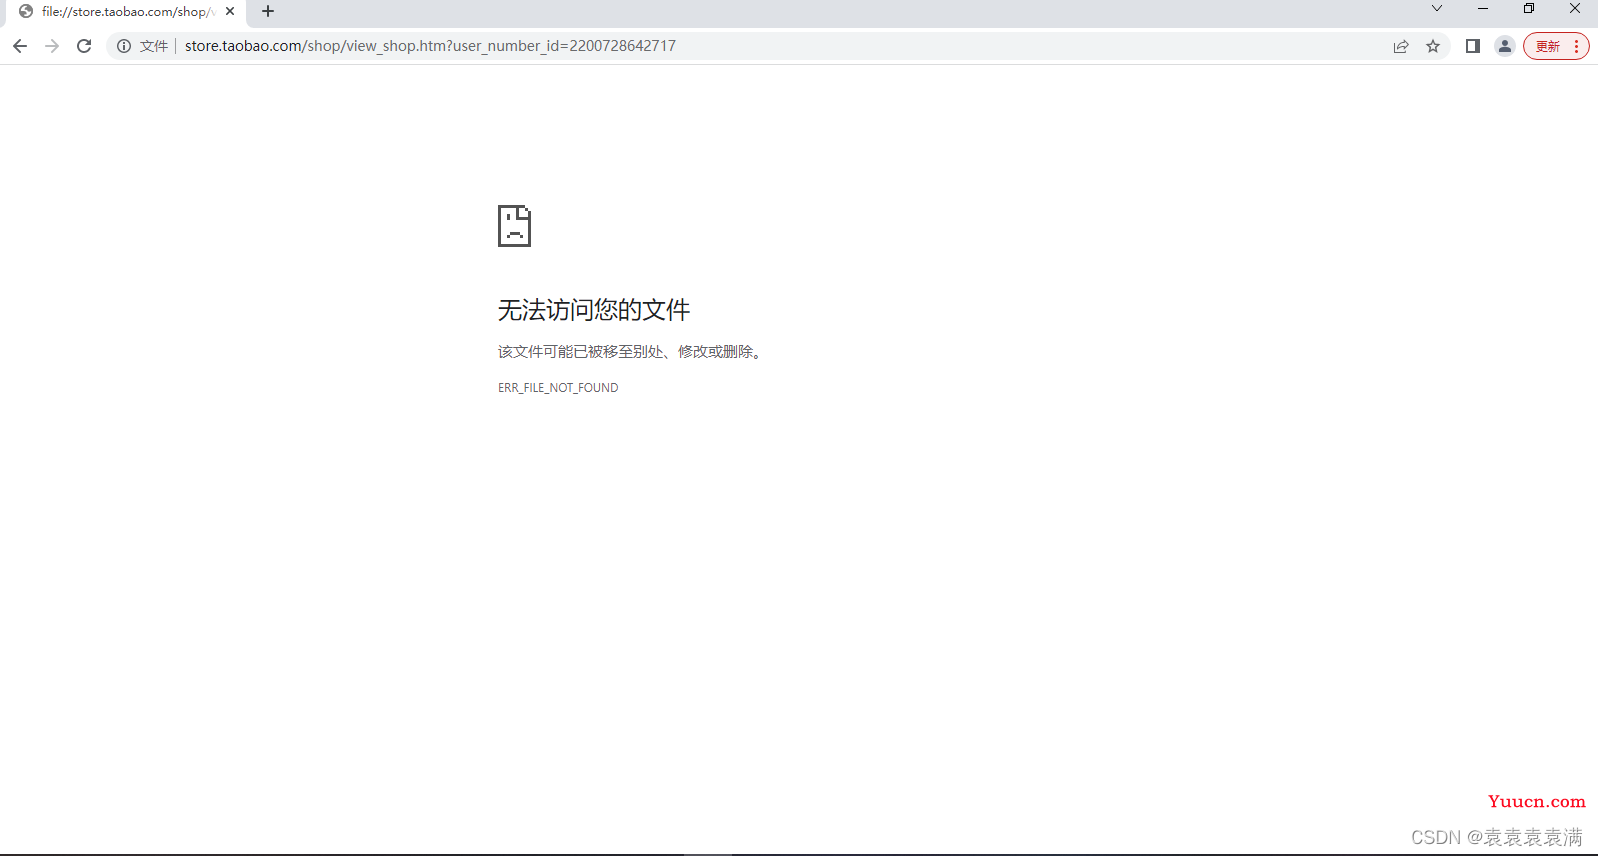Click the sad file error icon
1598x856 pixels.
(x=514, y=226)
